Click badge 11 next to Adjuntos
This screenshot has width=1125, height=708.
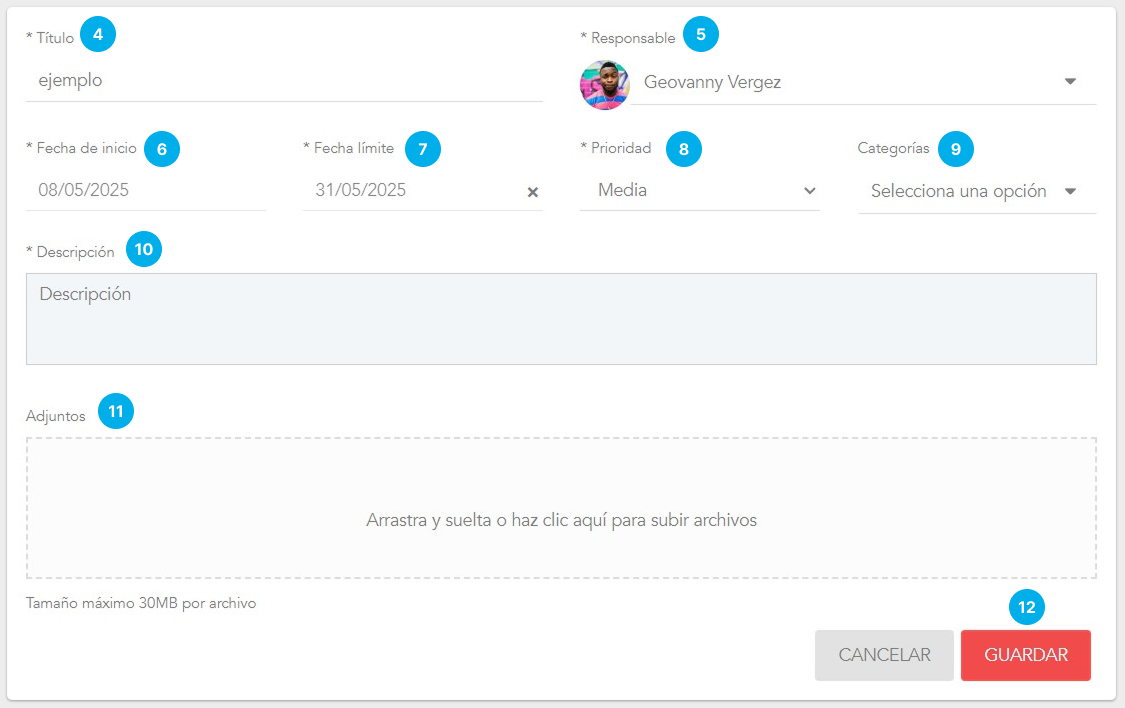[x=116, y=412]
